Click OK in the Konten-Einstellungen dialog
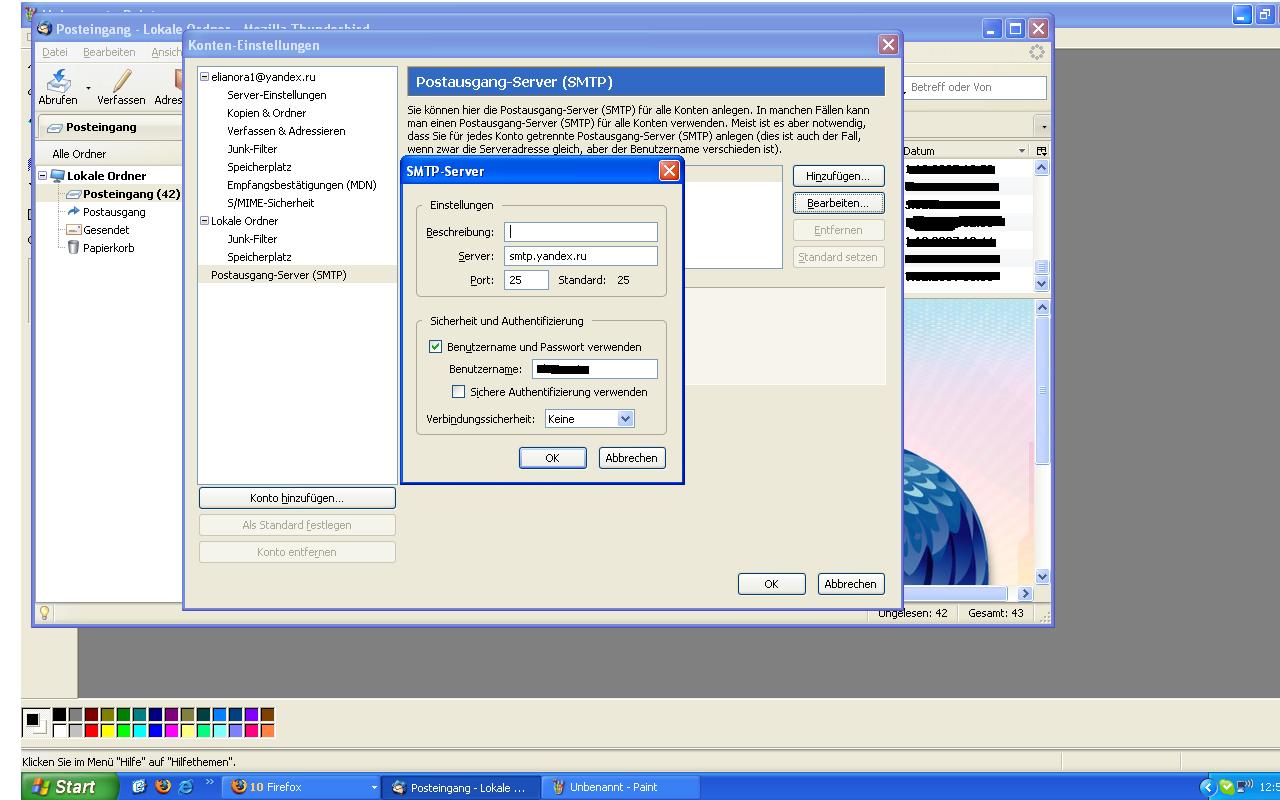 [x=771, y=584]
